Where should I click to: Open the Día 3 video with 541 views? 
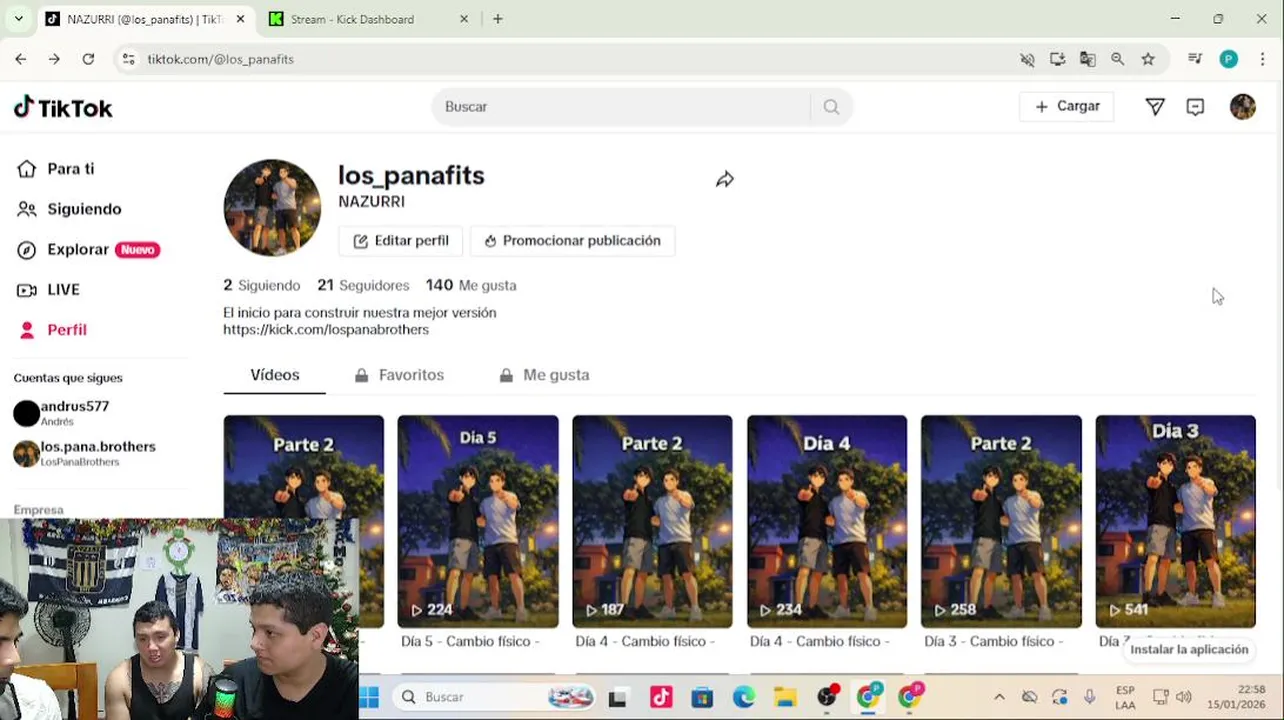coord(1175,521)
